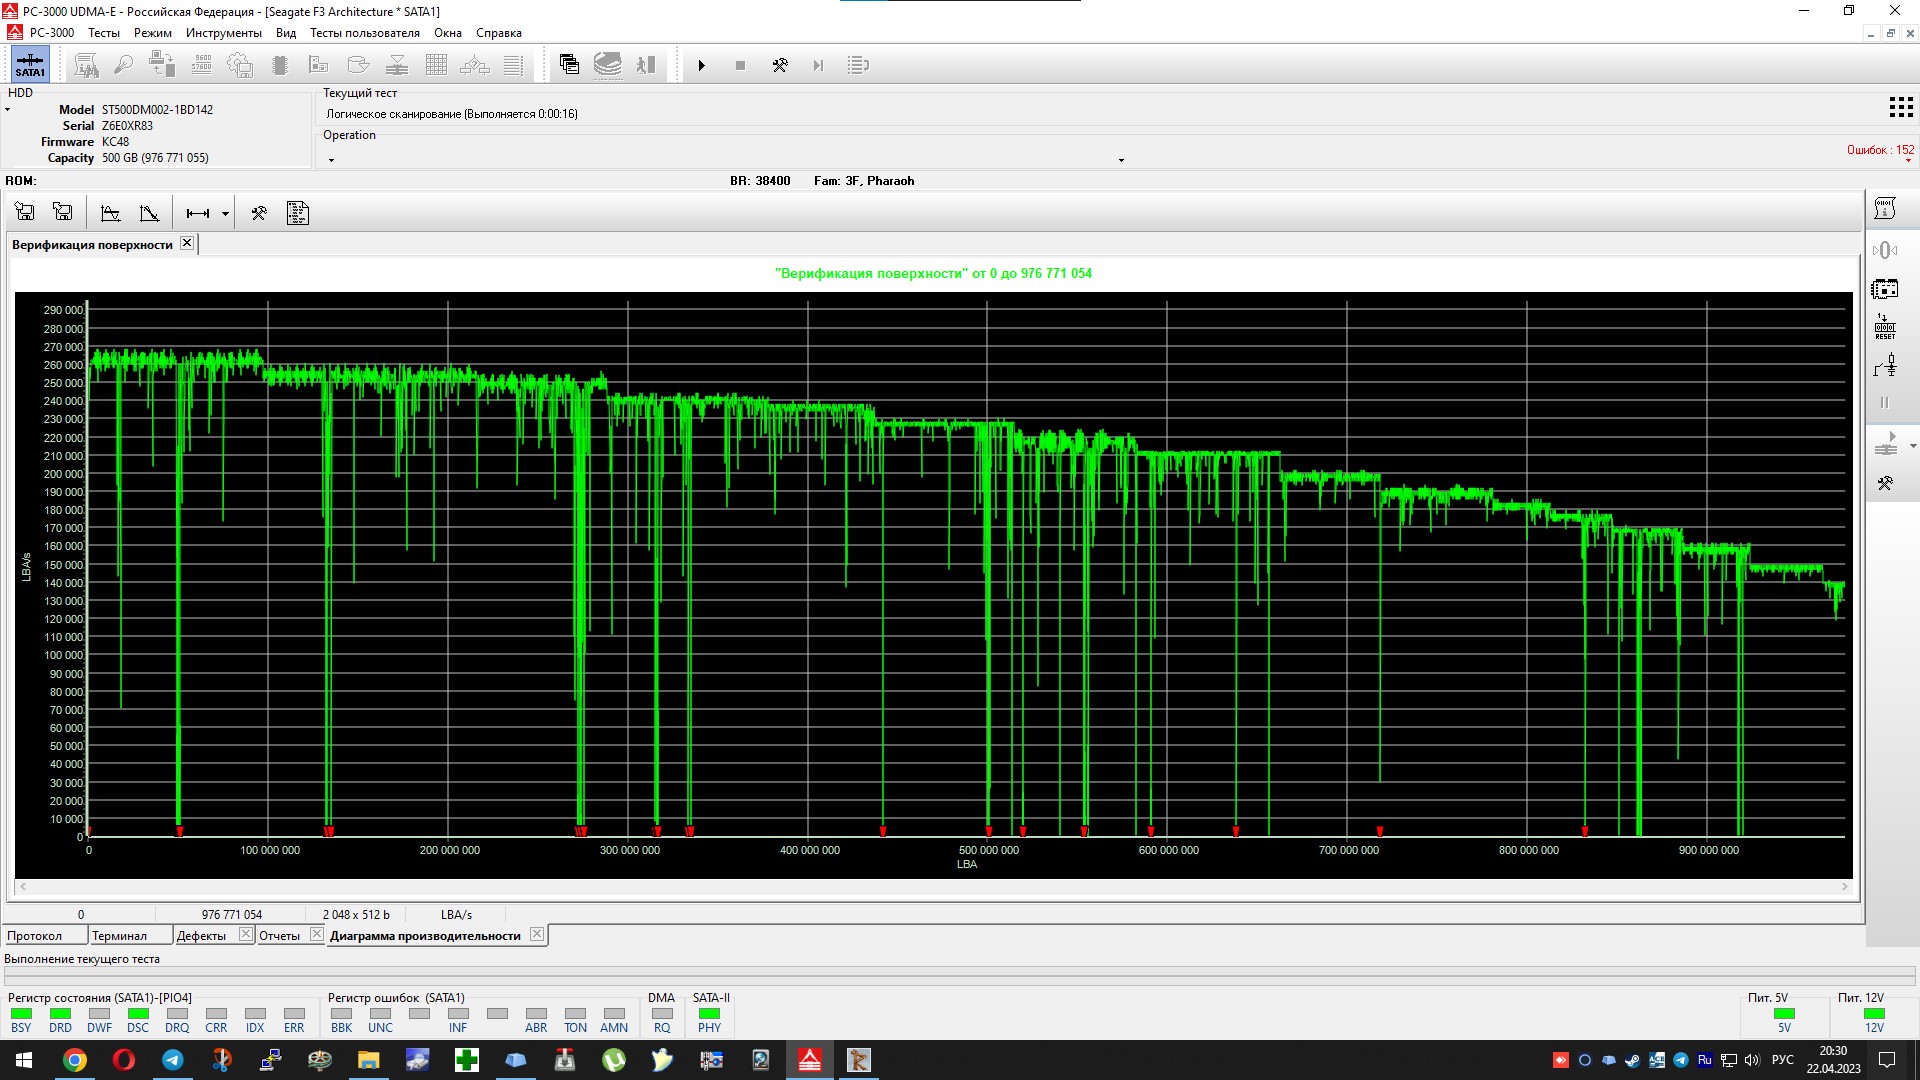Click the DRD status register indicator
The width and height of the screenshot is (1920, 1080).
60,1014
